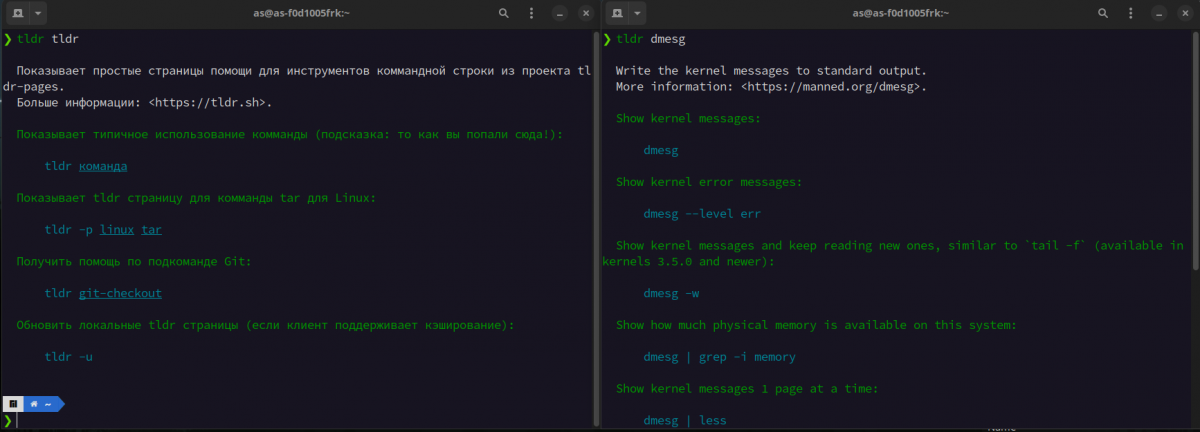Click 'Show kernel messages:' heading
The image size is (1200, 432).
(688, 118)
